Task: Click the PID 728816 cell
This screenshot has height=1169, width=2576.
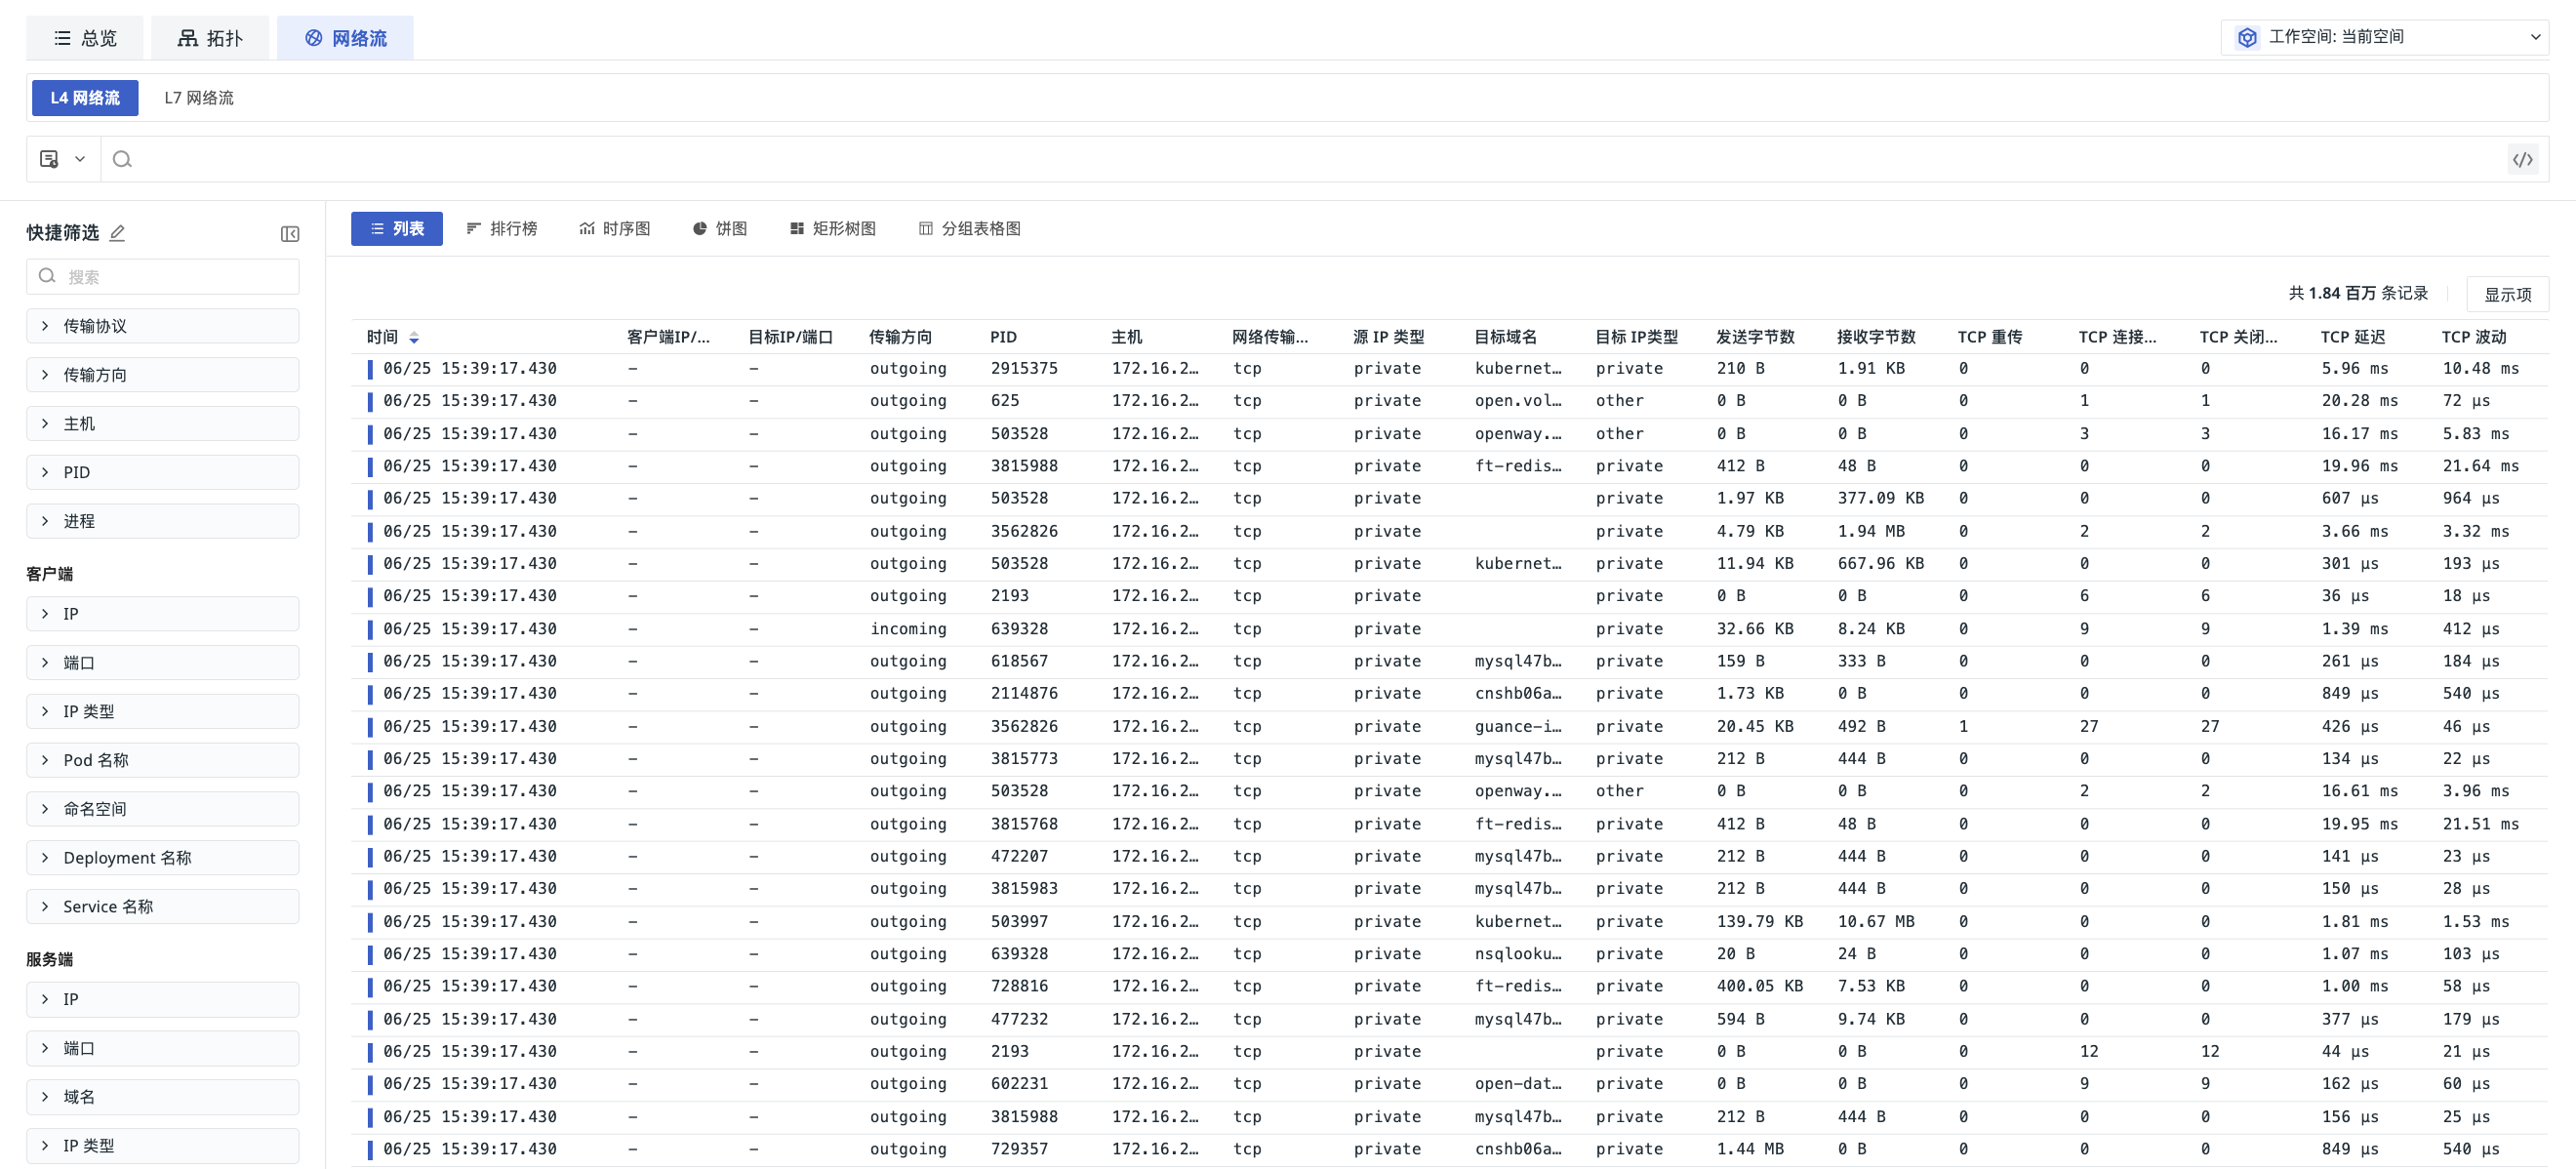Action: click(x=1019, y=986)
